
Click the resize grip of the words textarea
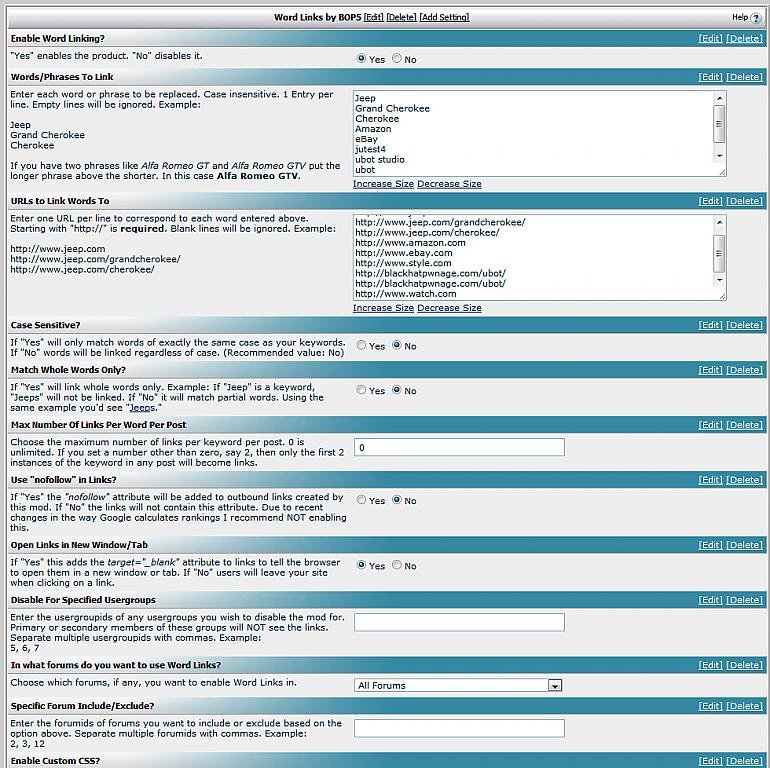tap(722, 172)
